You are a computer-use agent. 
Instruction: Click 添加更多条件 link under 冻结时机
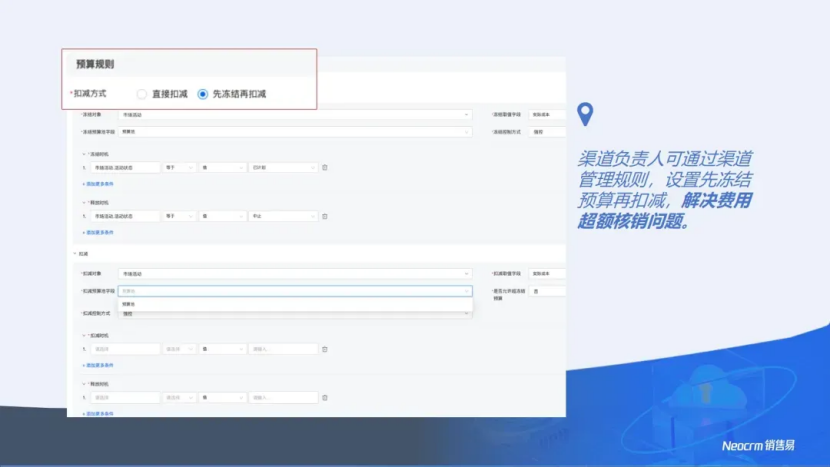(98, 184)
